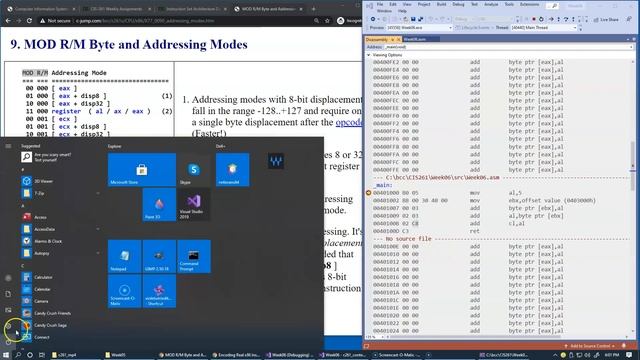Click Restart debugging icon in Visual Studio
This screenshot has height=360, width=640.
tap(541, 19)
